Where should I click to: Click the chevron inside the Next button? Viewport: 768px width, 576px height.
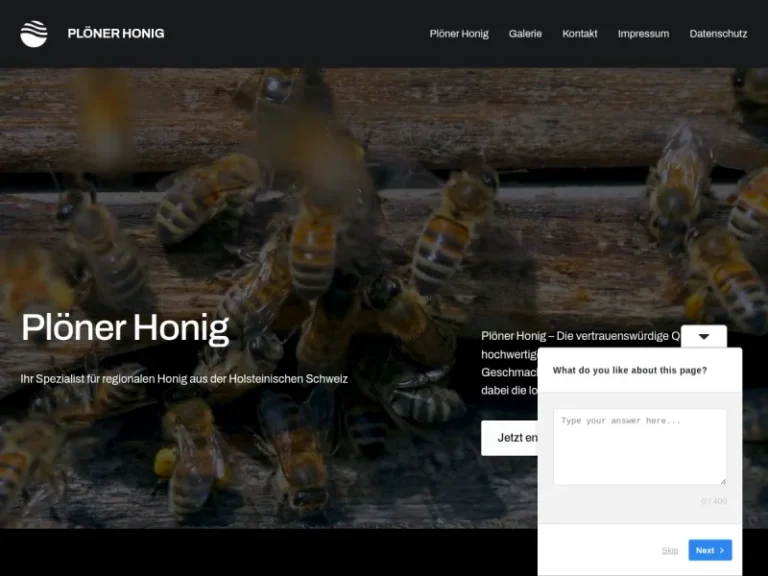722,551
